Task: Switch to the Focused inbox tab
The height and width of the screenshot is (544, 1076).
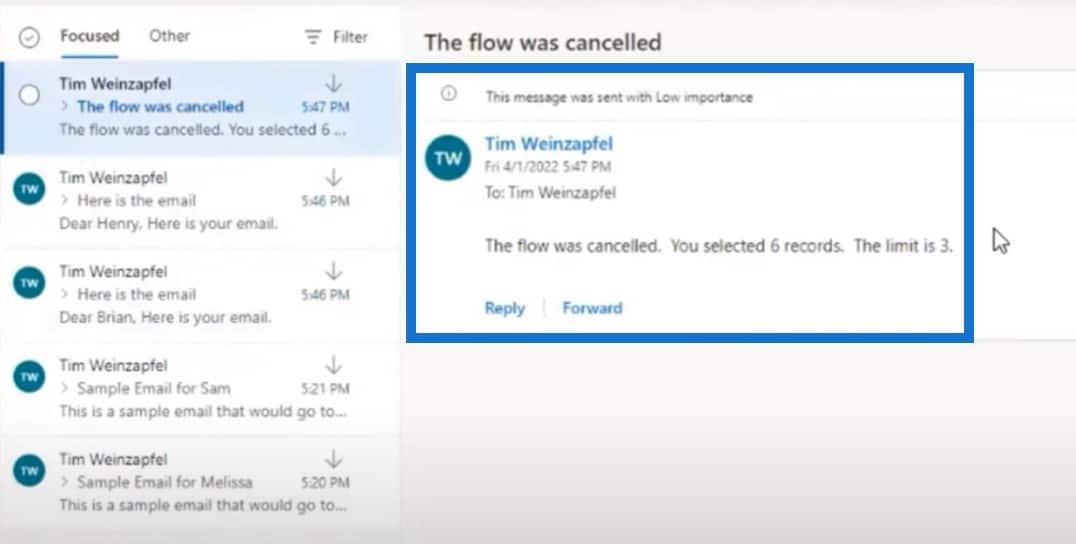Action: click(89, 36)
